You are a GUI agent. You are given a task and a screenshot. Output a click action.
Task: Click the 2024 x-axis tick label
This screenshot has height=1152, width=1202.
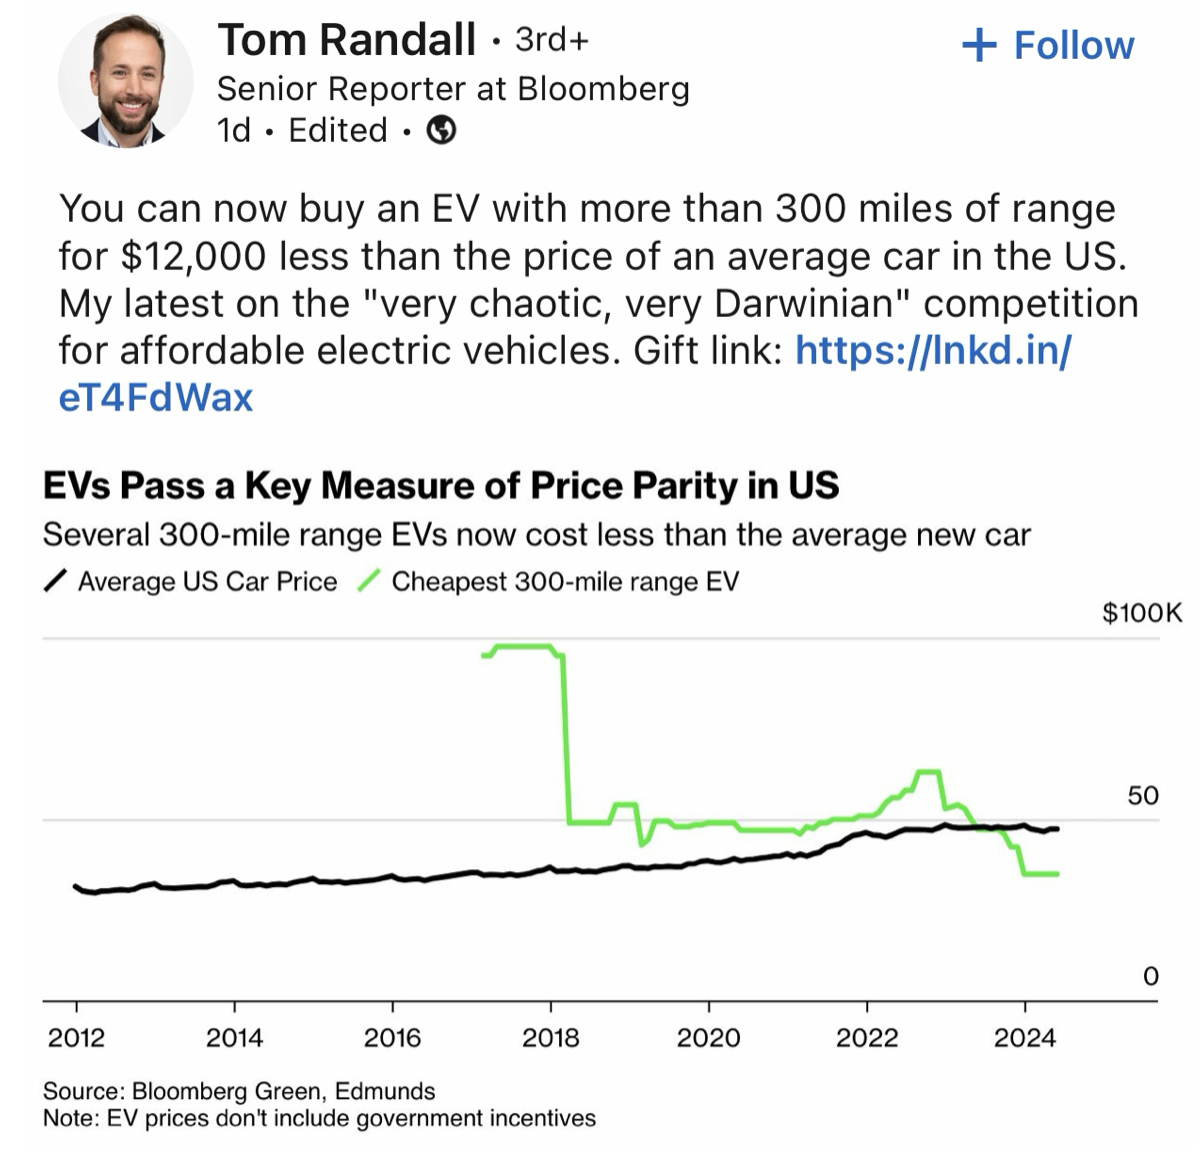click(1024, 1038)
